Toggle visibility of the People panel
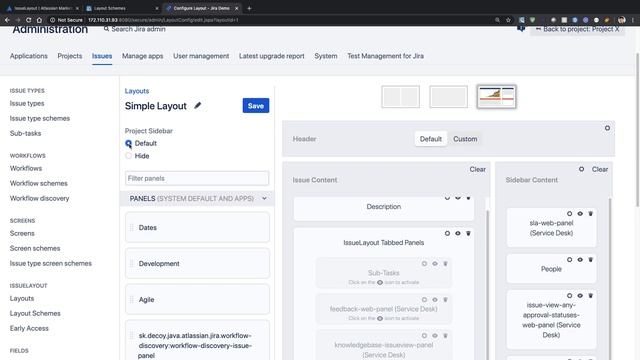The height and width of the screenshot is (360, 640). [580, 260]
